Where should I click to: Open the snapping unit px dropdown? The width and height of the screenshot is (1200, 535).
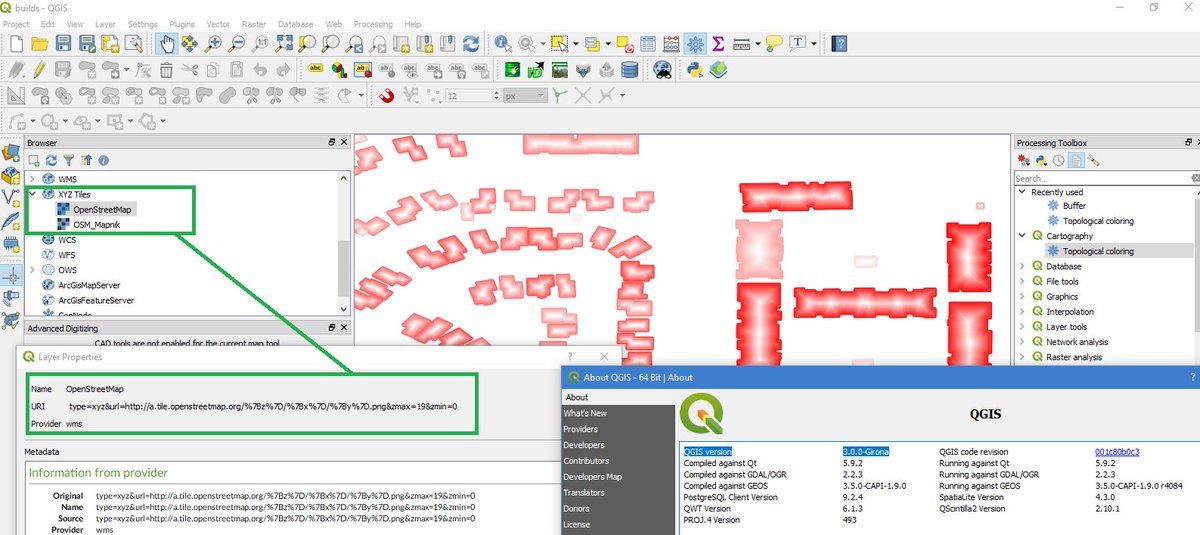pyautogui.click(x=524, y=96)
